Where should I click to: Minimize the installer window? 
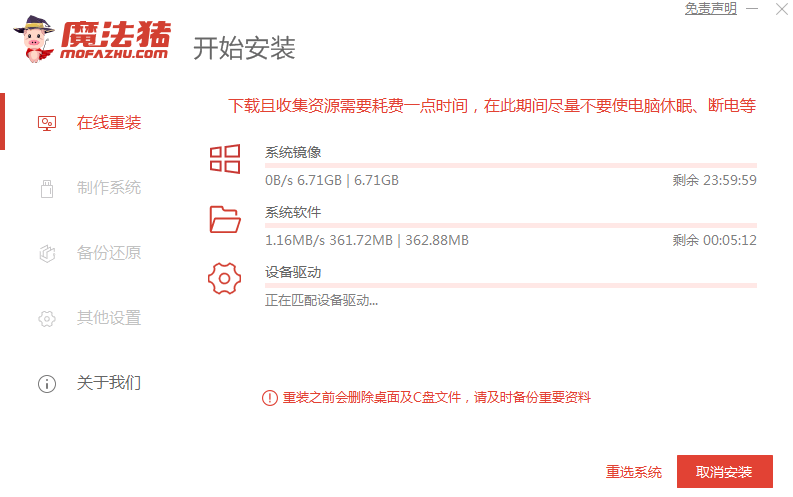(752, 9)
